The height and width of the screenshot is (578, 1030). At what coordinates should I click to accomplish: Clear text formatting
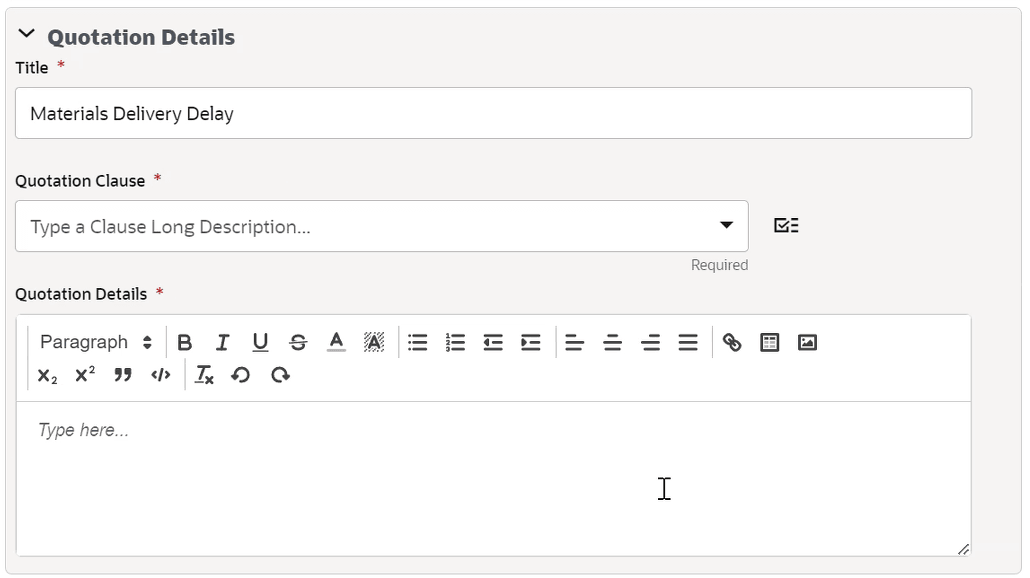click(204, 375)
